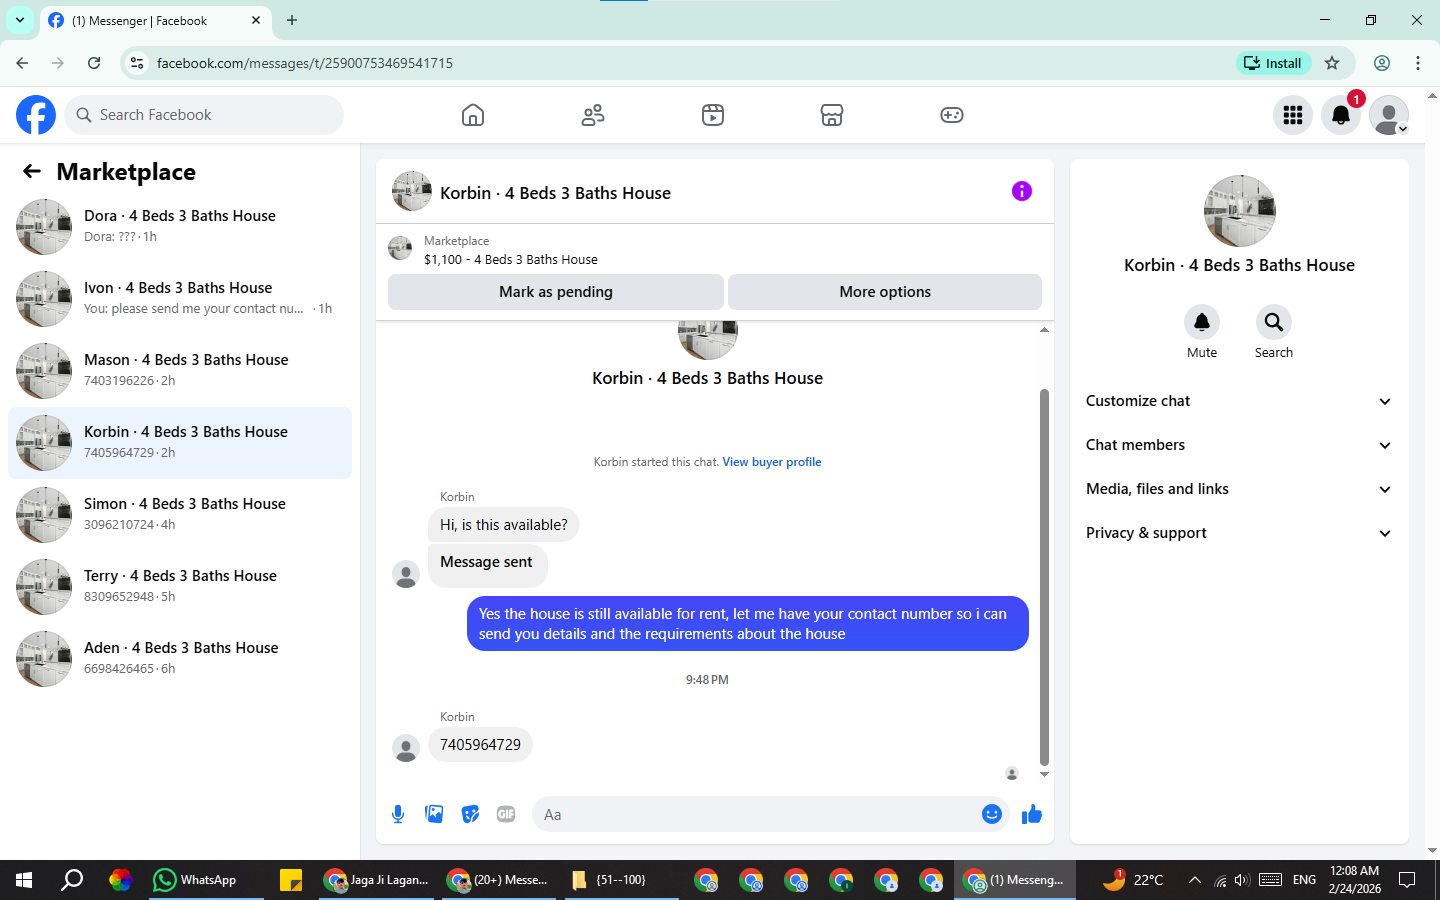1440x900 pixels.
Task: Open conversation information purple icon
Action: point(1021,191)
